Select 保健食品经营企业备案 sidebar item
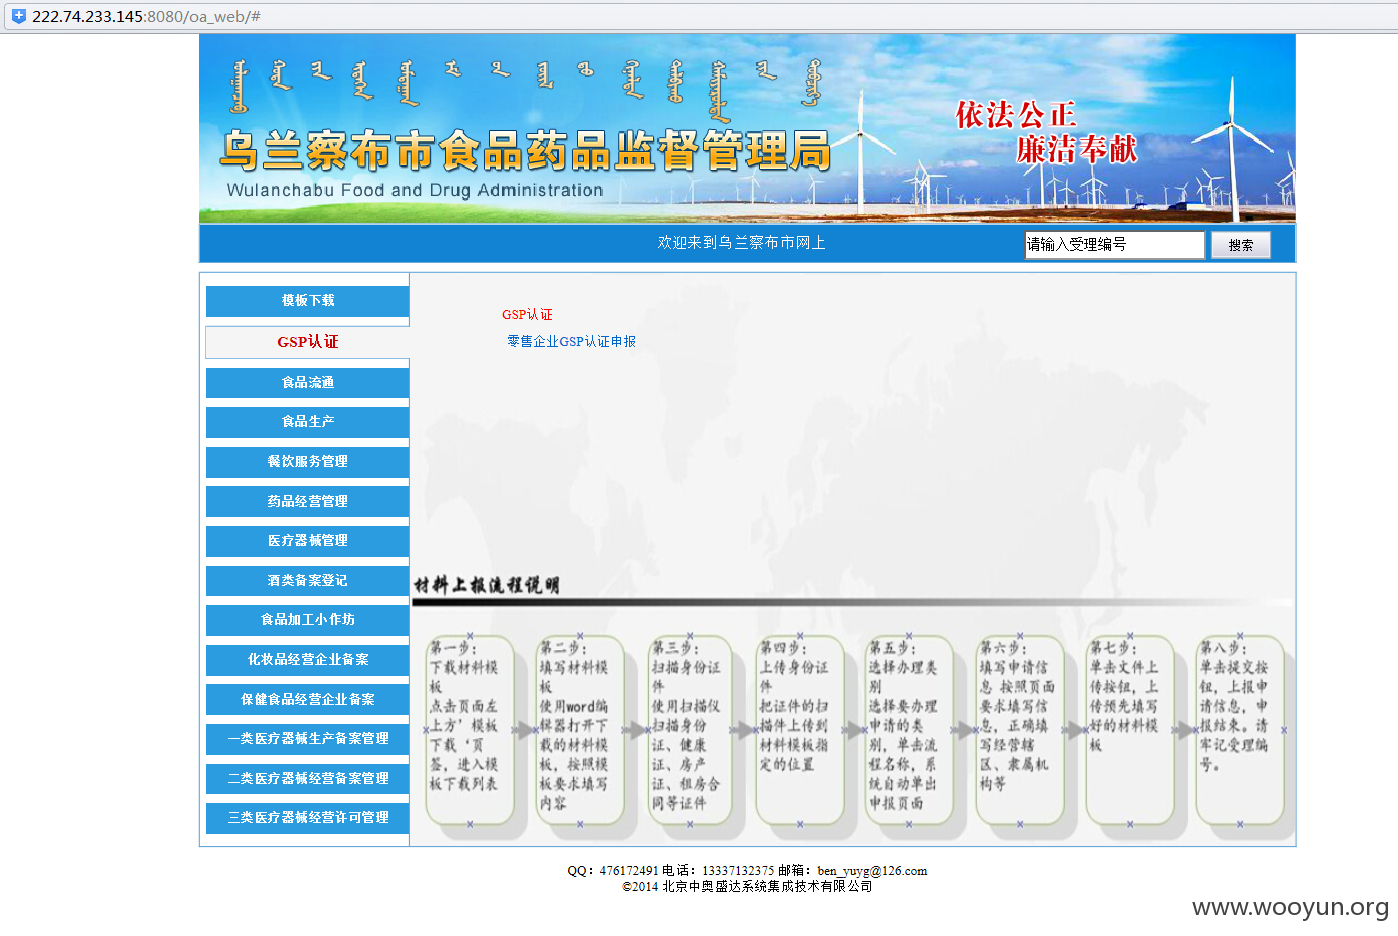This screenshot has height=936, width=1398. [308, 700]
